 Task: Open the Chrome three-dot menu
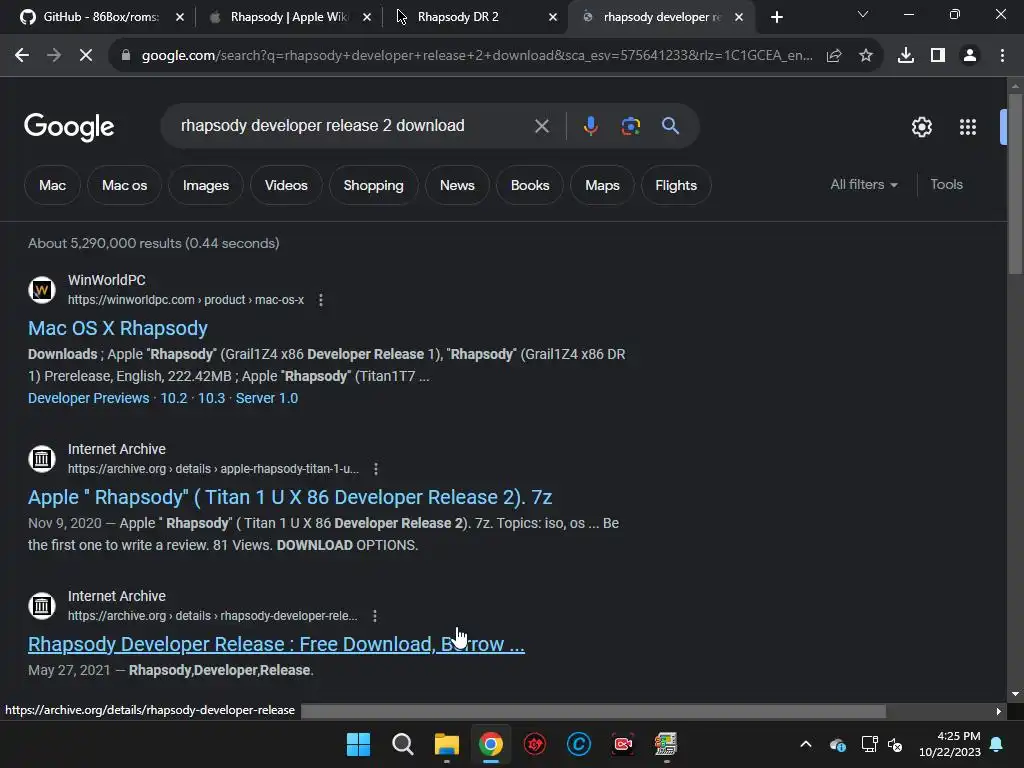click(1002, 56)
